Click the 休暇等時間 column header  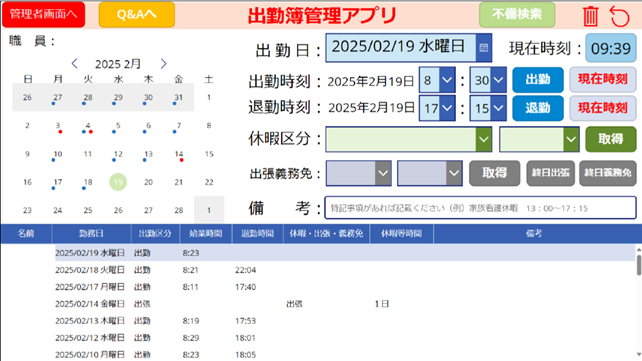[401, 234]
